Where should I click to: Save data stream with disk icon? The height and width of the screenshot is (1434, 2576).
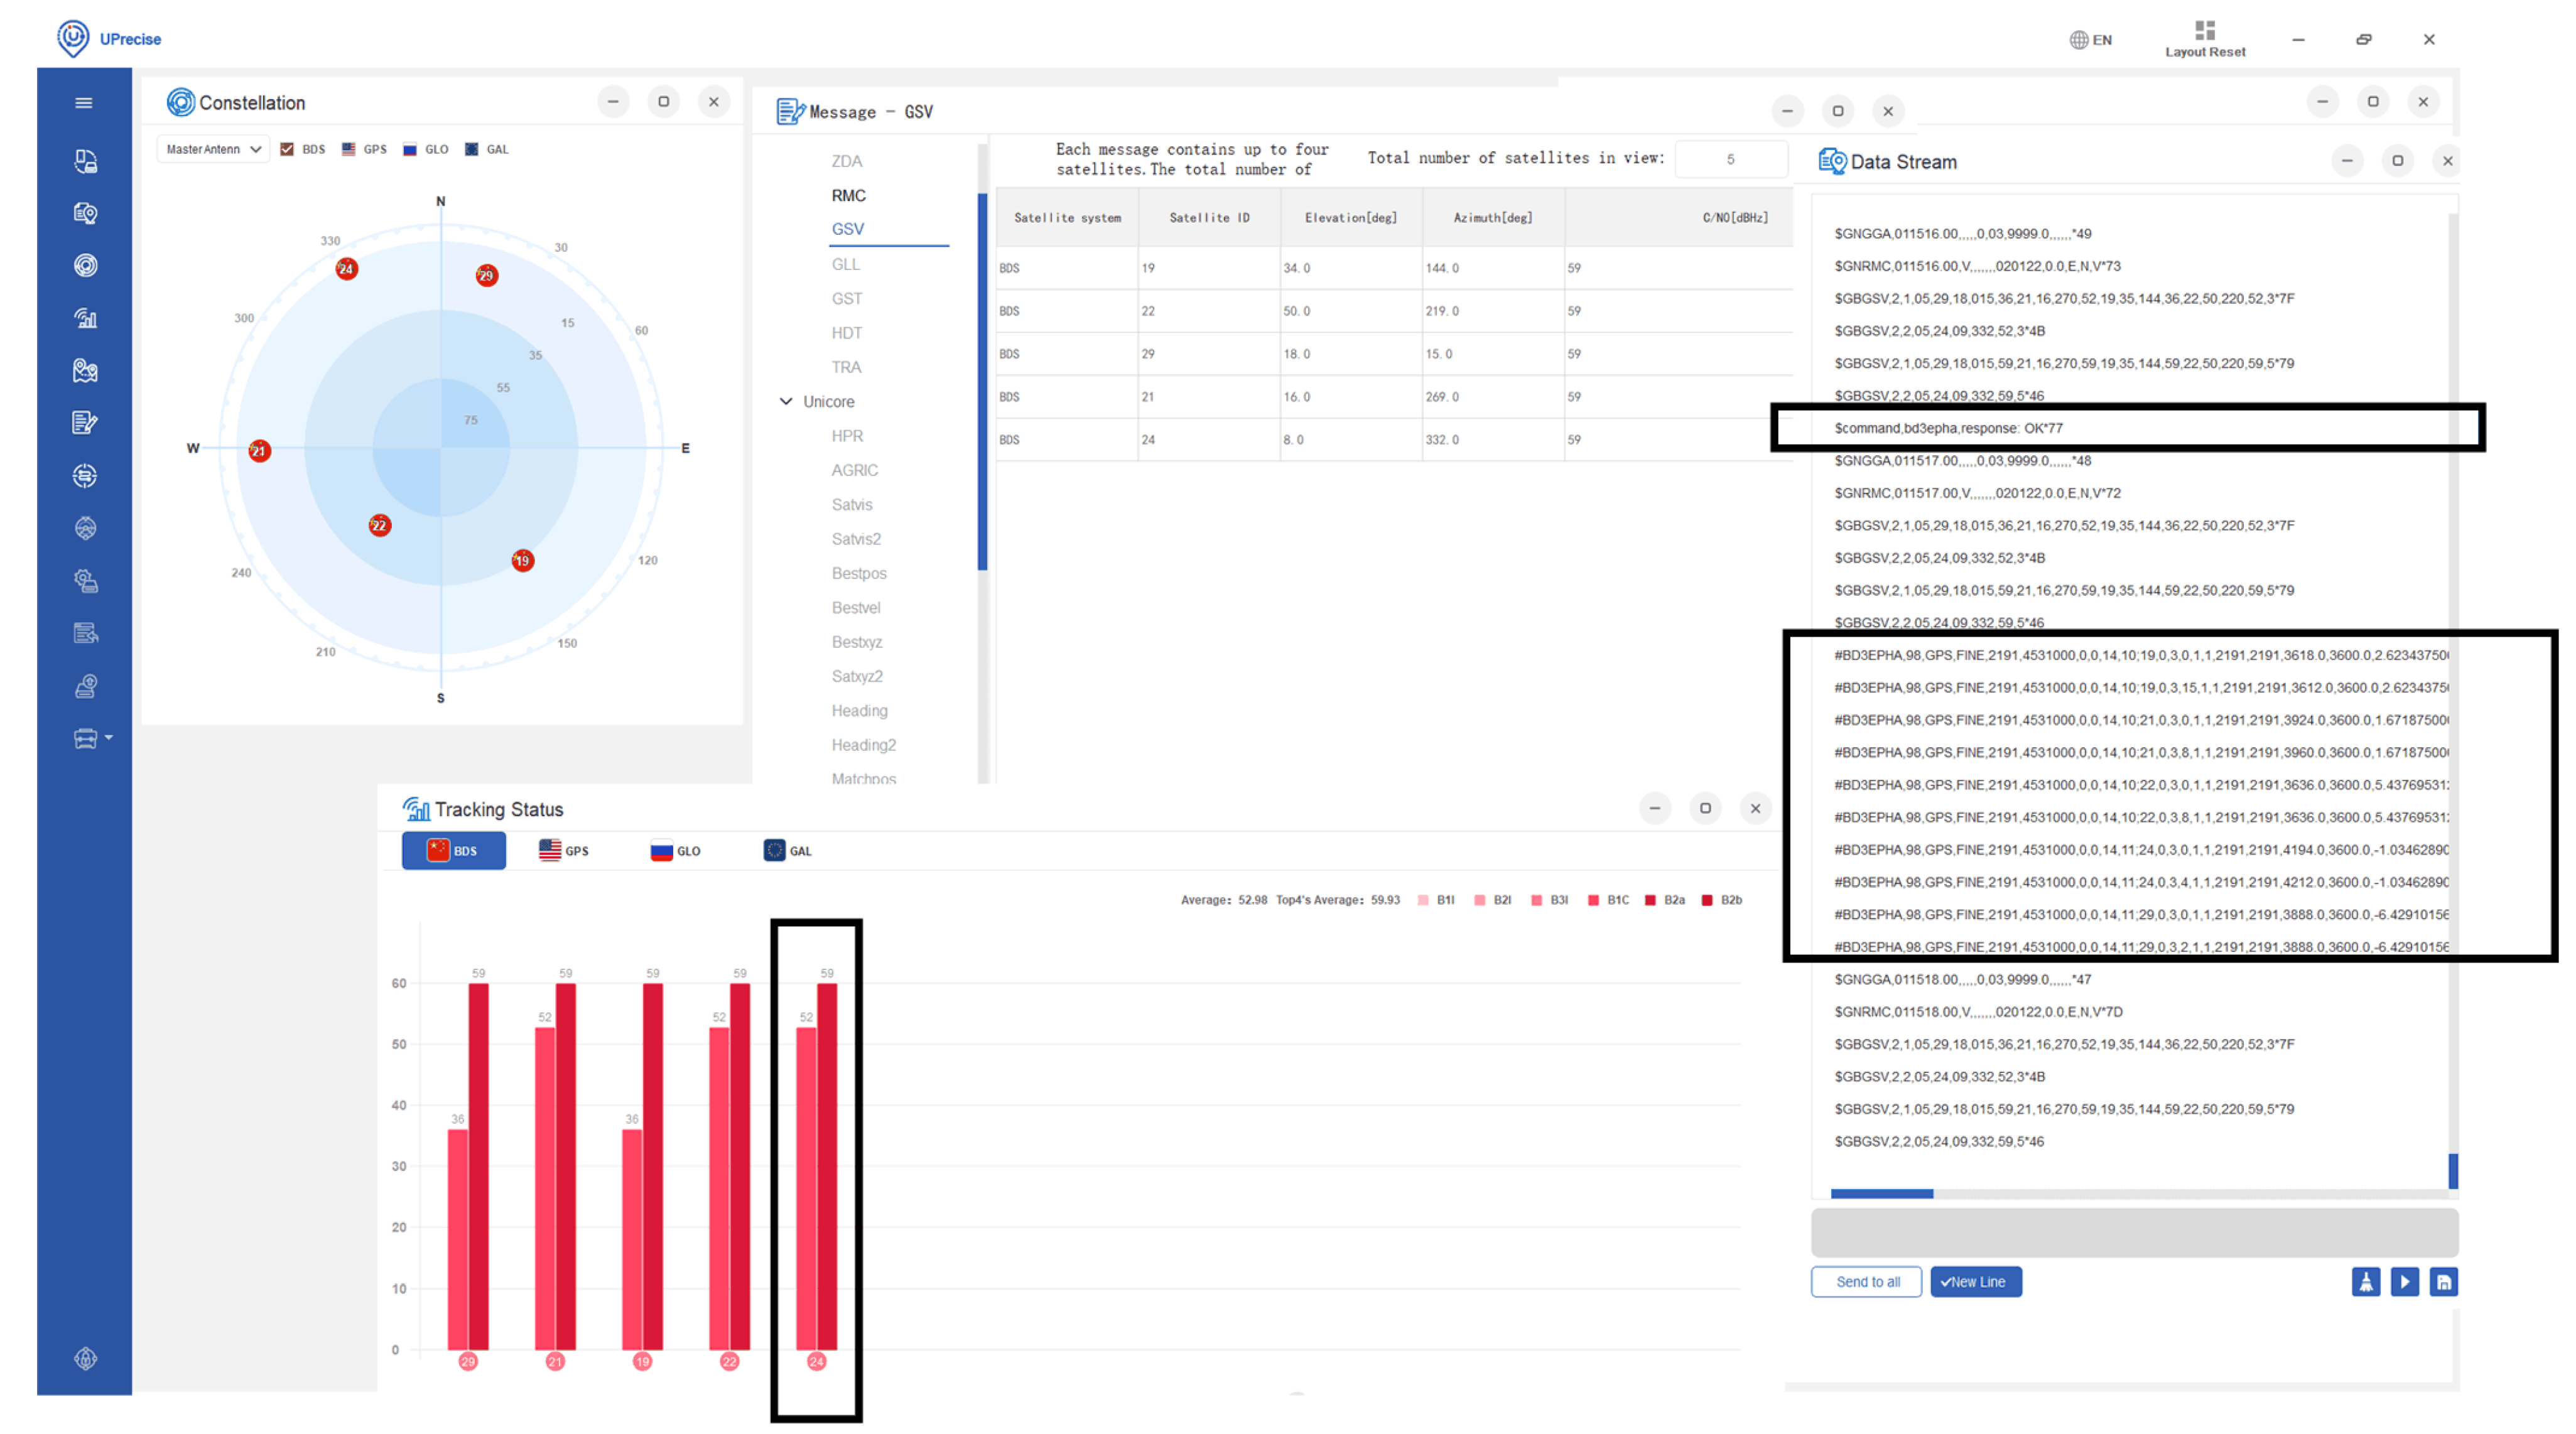[x=2443, y=1282]
